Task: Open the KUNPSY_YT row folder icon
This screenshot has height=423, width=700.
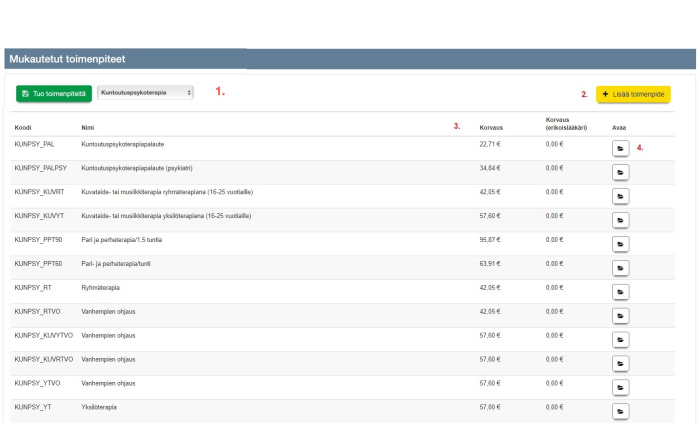Action: [x=620, y=411]
